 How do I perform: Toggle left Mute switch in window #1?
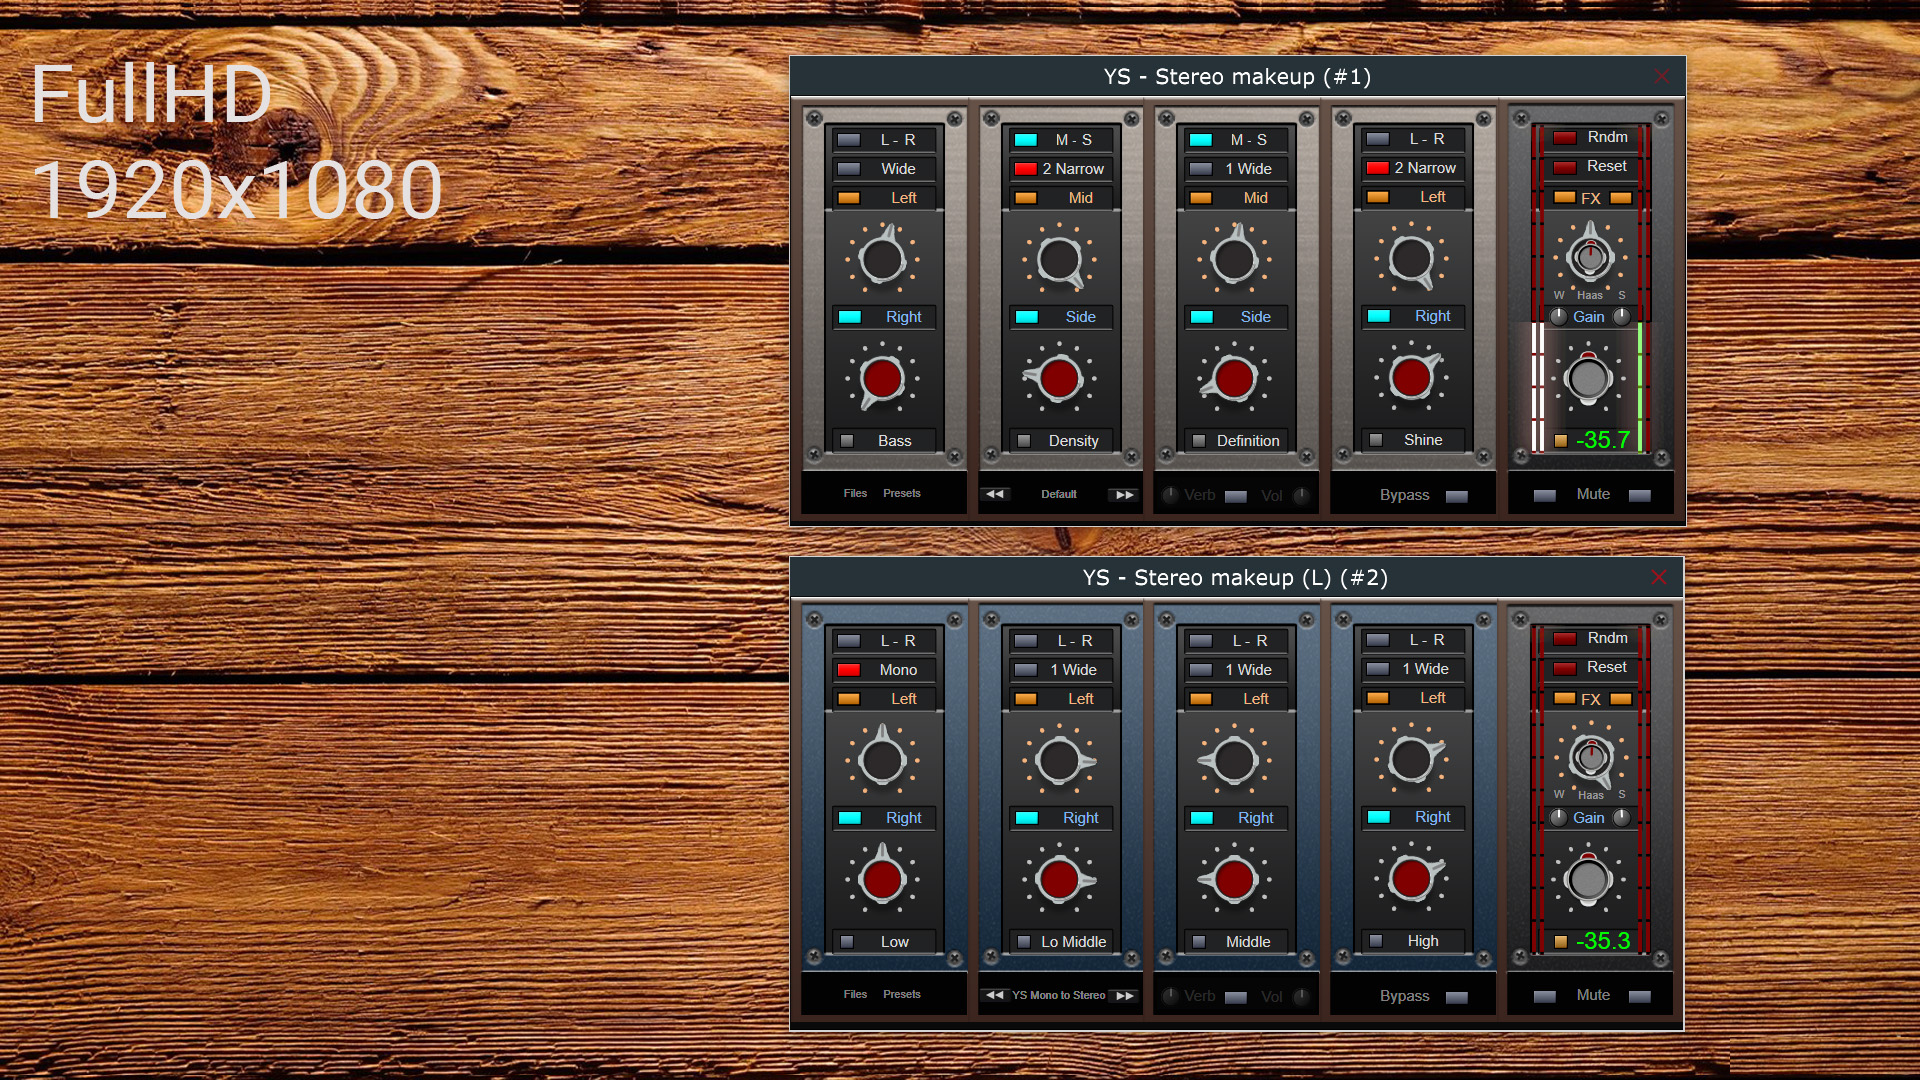(x=1545, y=496)
